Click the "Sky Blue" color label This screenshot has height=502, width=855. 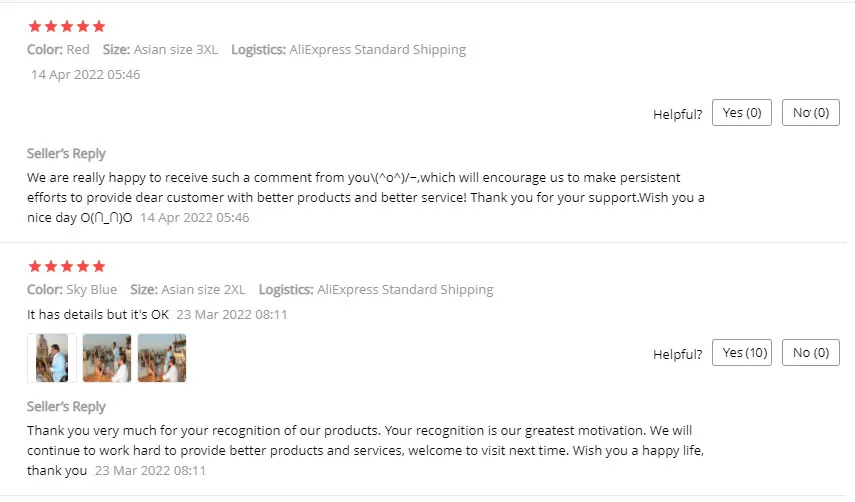(91, 290)
